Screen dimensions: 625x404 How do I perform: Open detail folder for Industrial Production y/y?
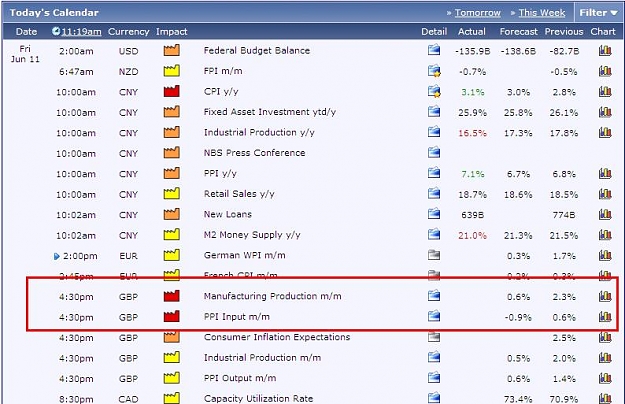(x=434, y=132)
